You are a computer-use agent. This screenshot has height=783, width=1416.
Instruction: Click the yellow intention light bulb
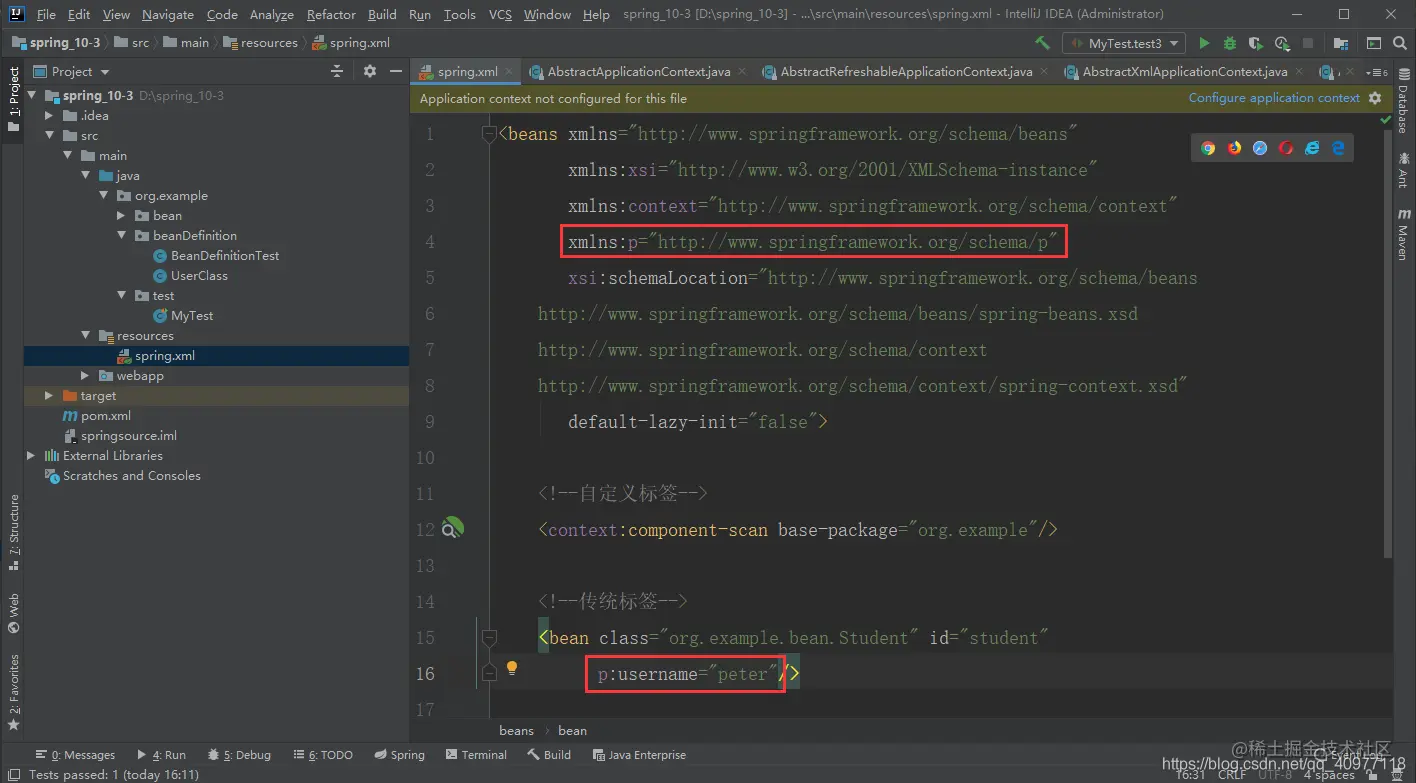[511, 668]
